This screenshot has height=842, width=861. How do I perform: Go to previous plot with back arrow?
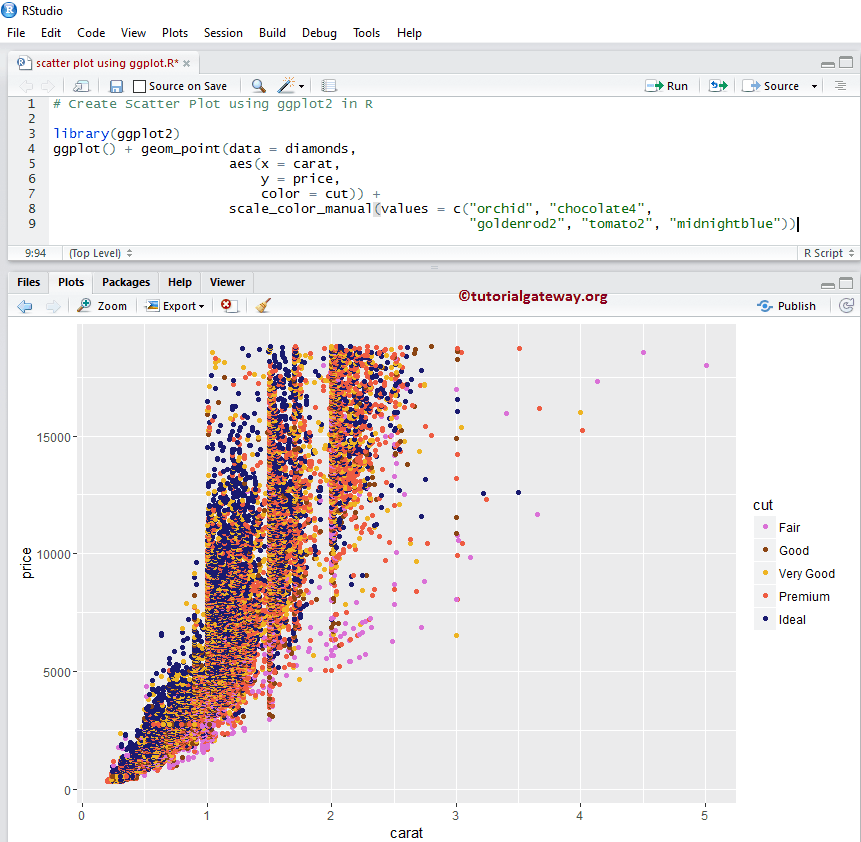click(25, 306)
